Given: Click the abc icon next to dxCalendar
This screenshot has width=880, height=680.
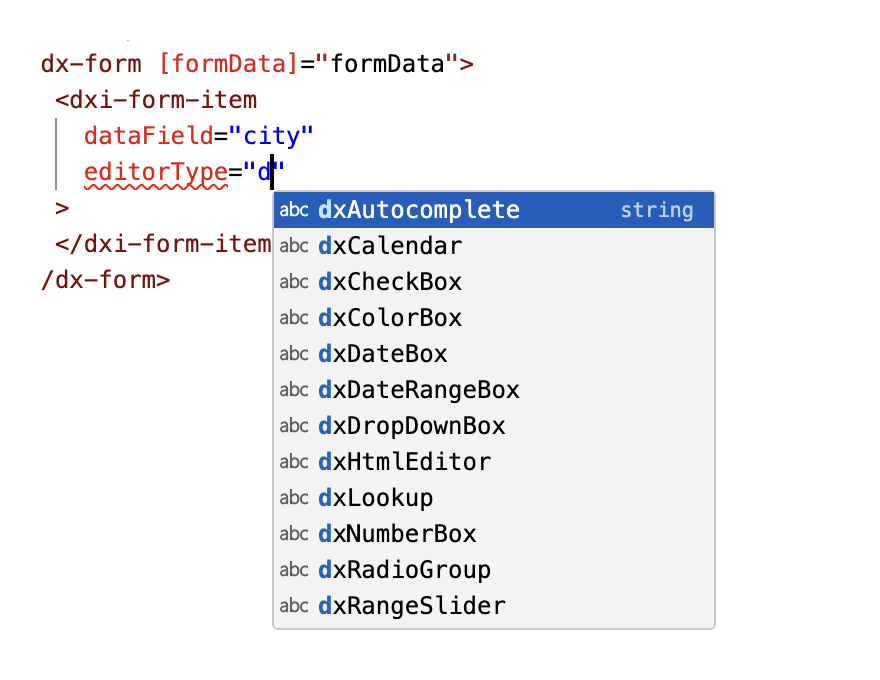Looking at the screenshot, I should click(x=294, y=246).
